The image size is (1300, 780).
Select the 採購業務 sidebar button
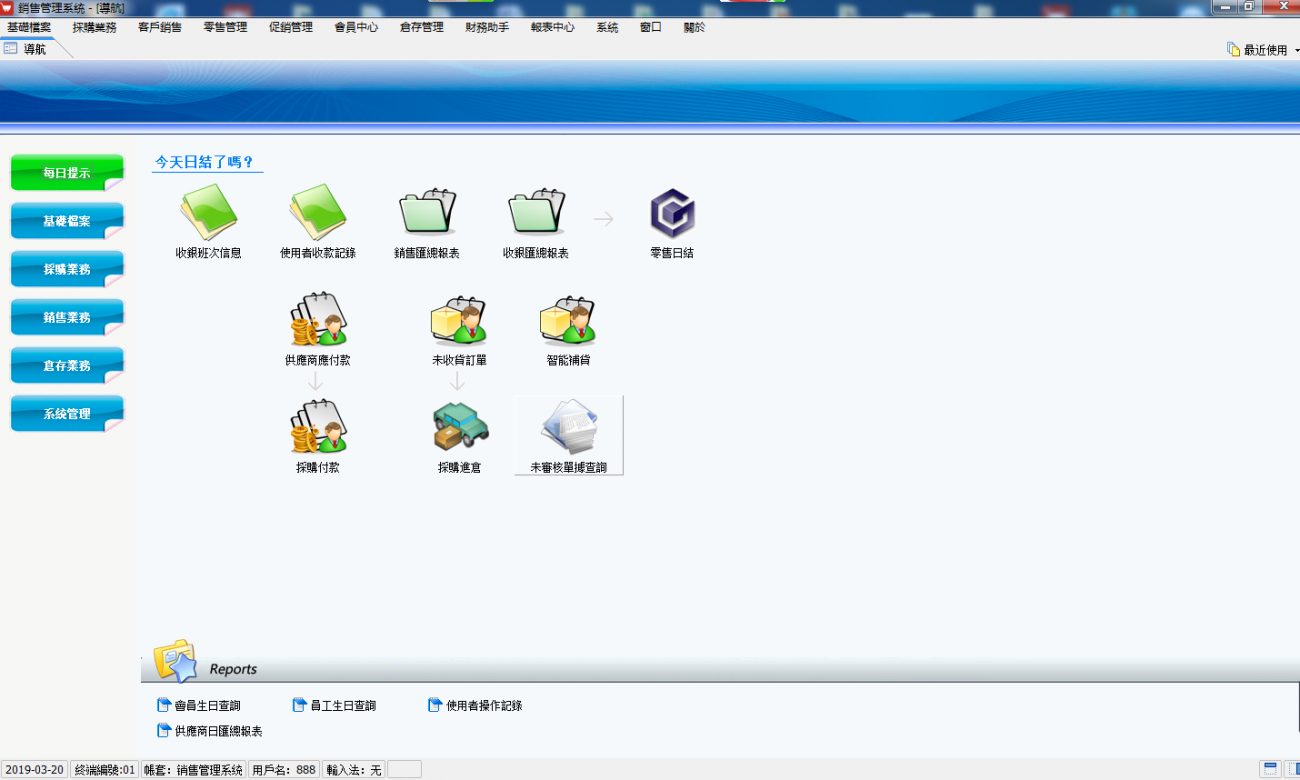tap(67, 269)
